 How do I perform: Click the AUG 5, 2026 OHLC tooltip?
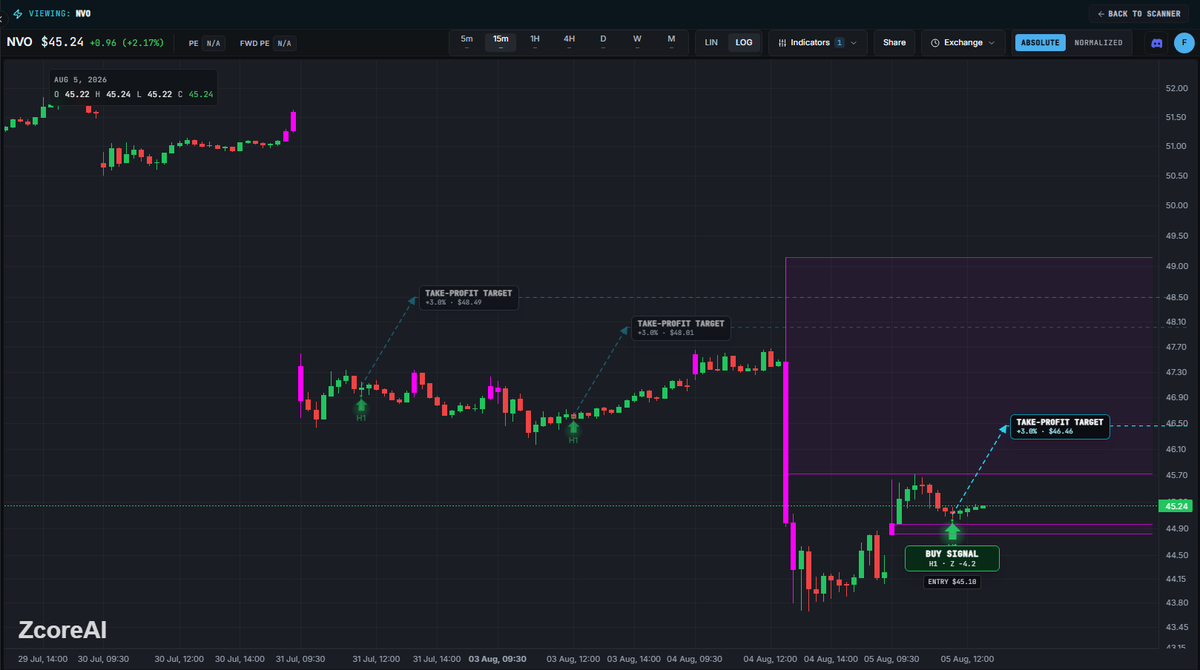point(133,87)
